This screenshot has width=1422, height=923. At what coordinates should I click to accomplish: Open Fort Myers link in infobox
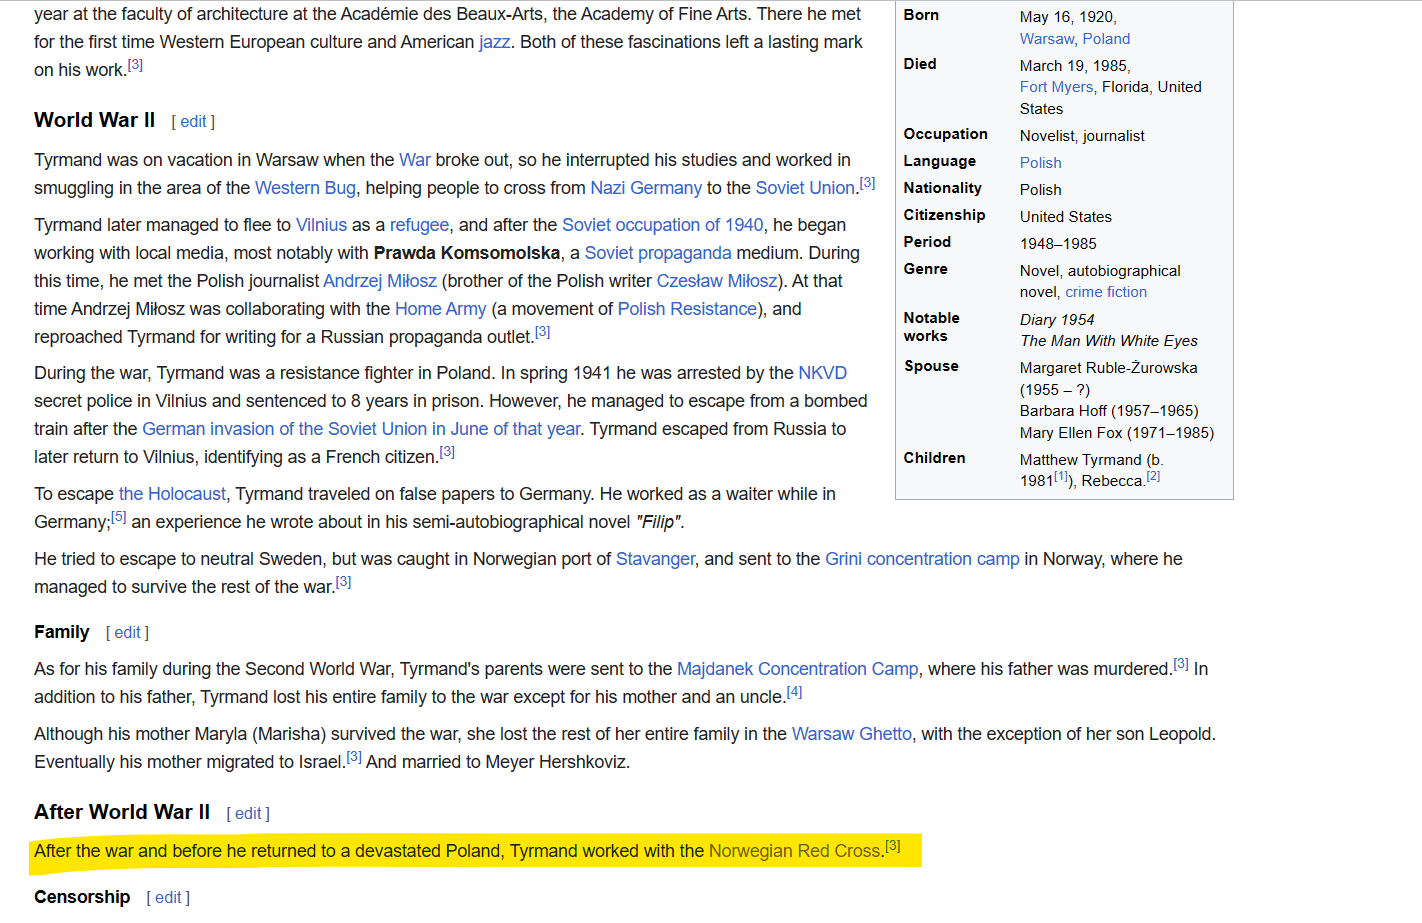click(1056, 87)
